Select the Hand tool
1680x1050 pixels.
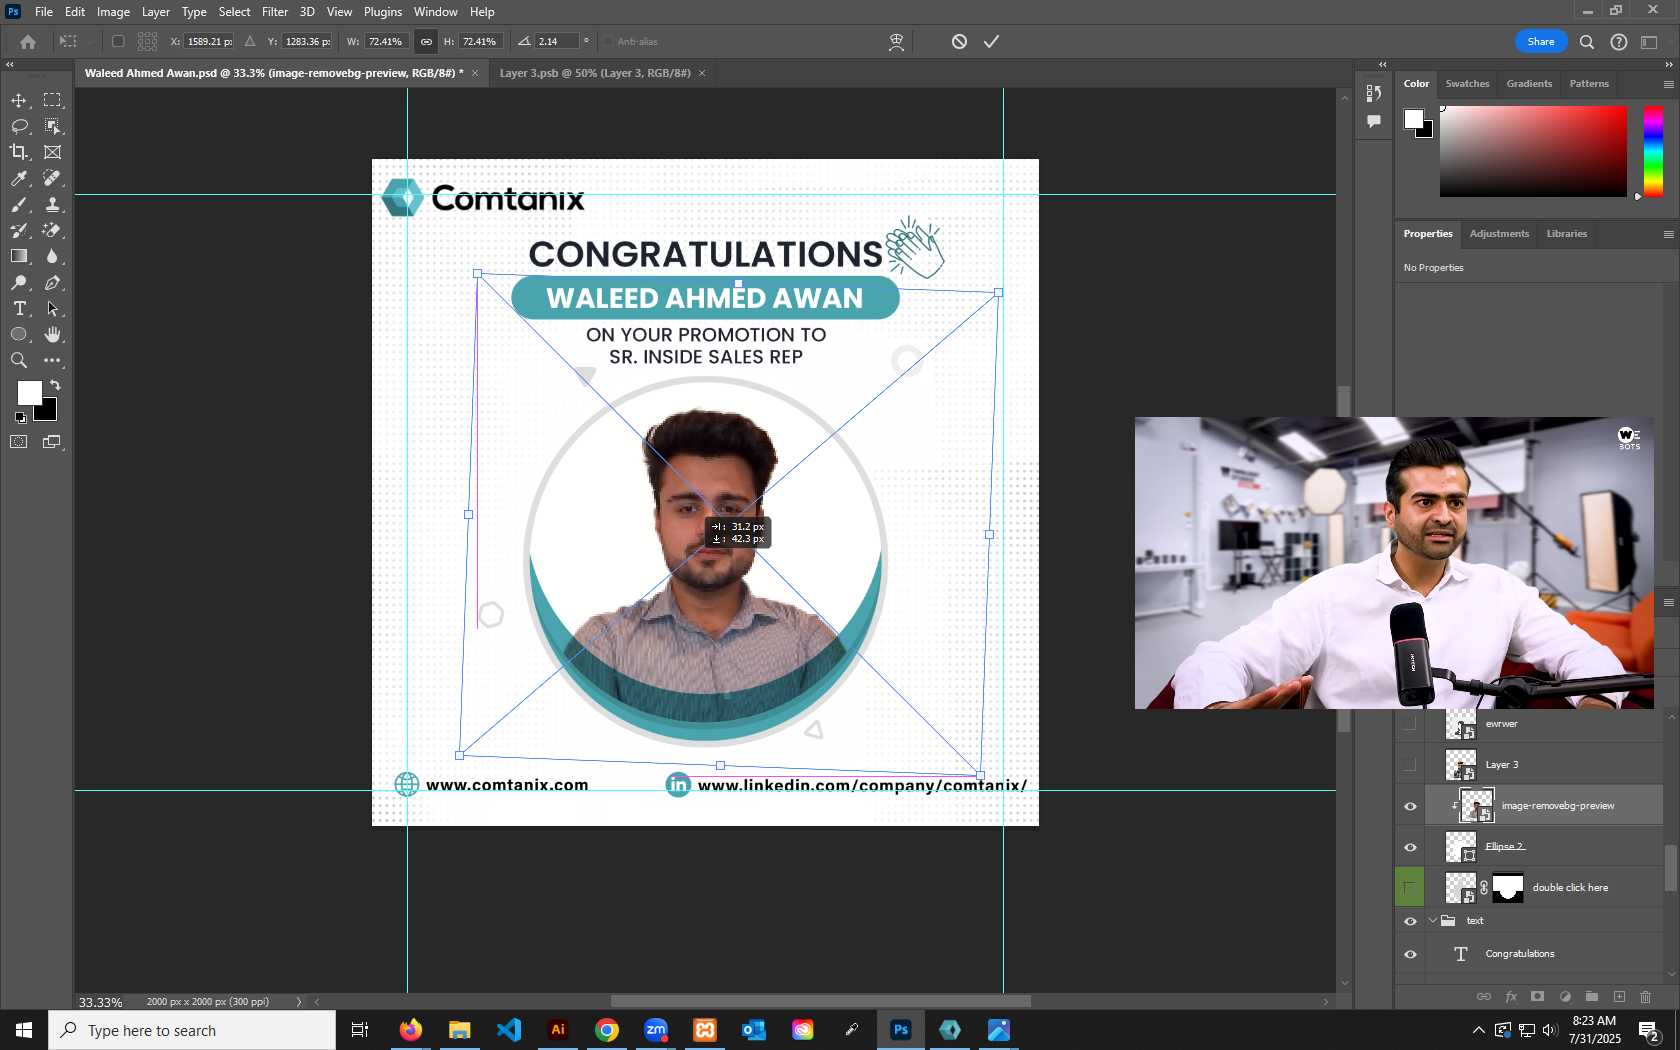[x=53, y=335]
